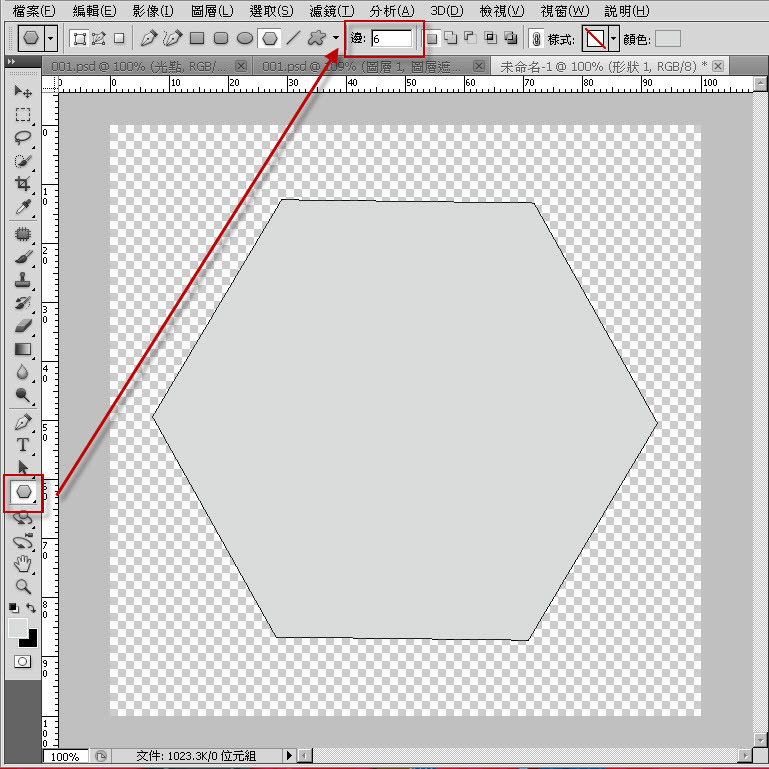Select the Type tool
The width and height of the screenshot is (769, 769).
[23, 445]
